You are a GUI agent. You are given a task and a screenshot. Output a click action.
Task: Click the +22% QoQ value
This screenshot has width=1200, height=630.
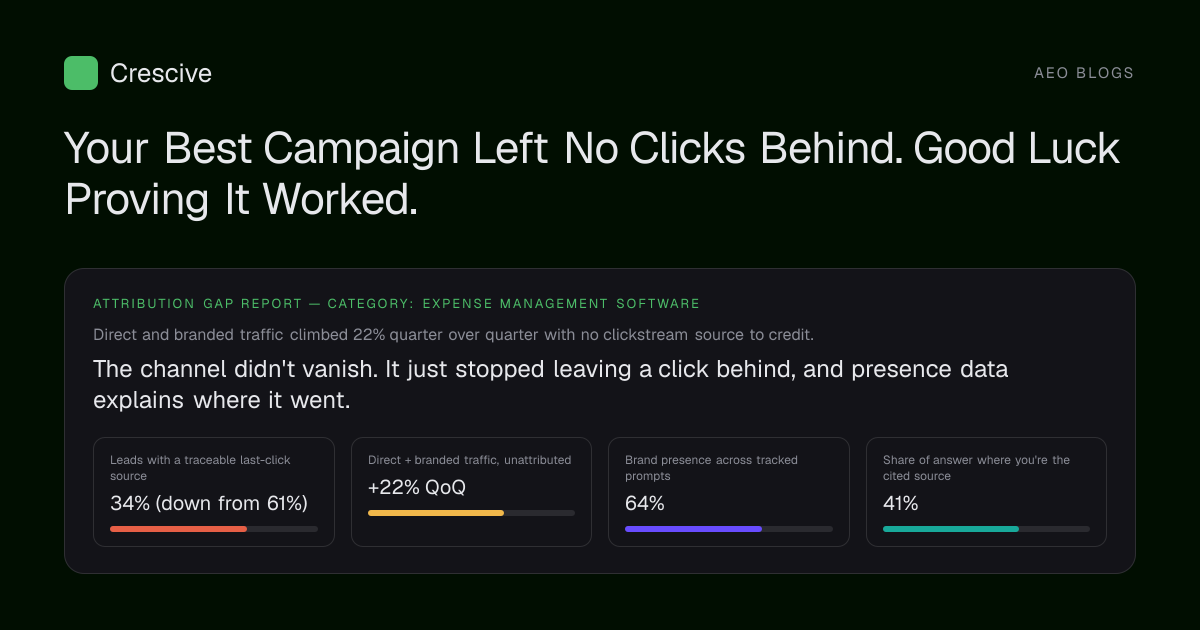pyautogui.click(x=417, y=488)
